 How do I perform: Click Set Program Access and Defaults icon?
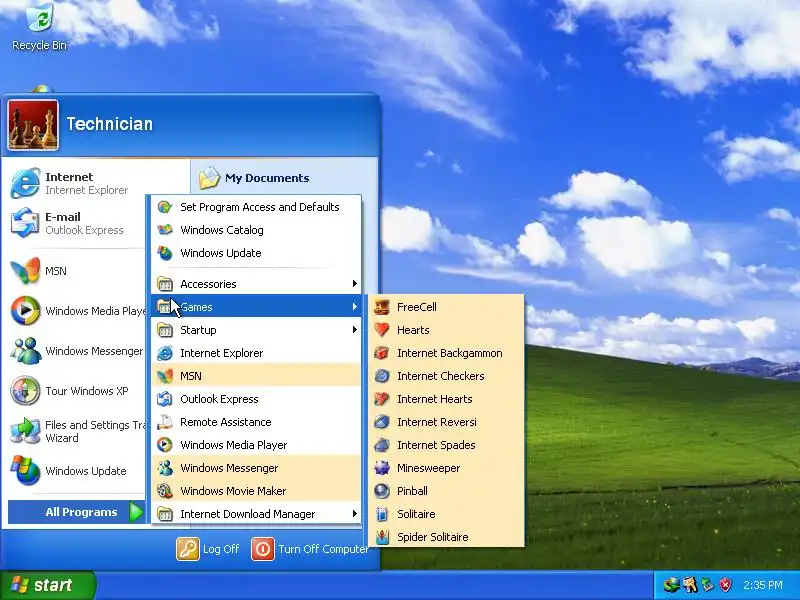point(165,207)
